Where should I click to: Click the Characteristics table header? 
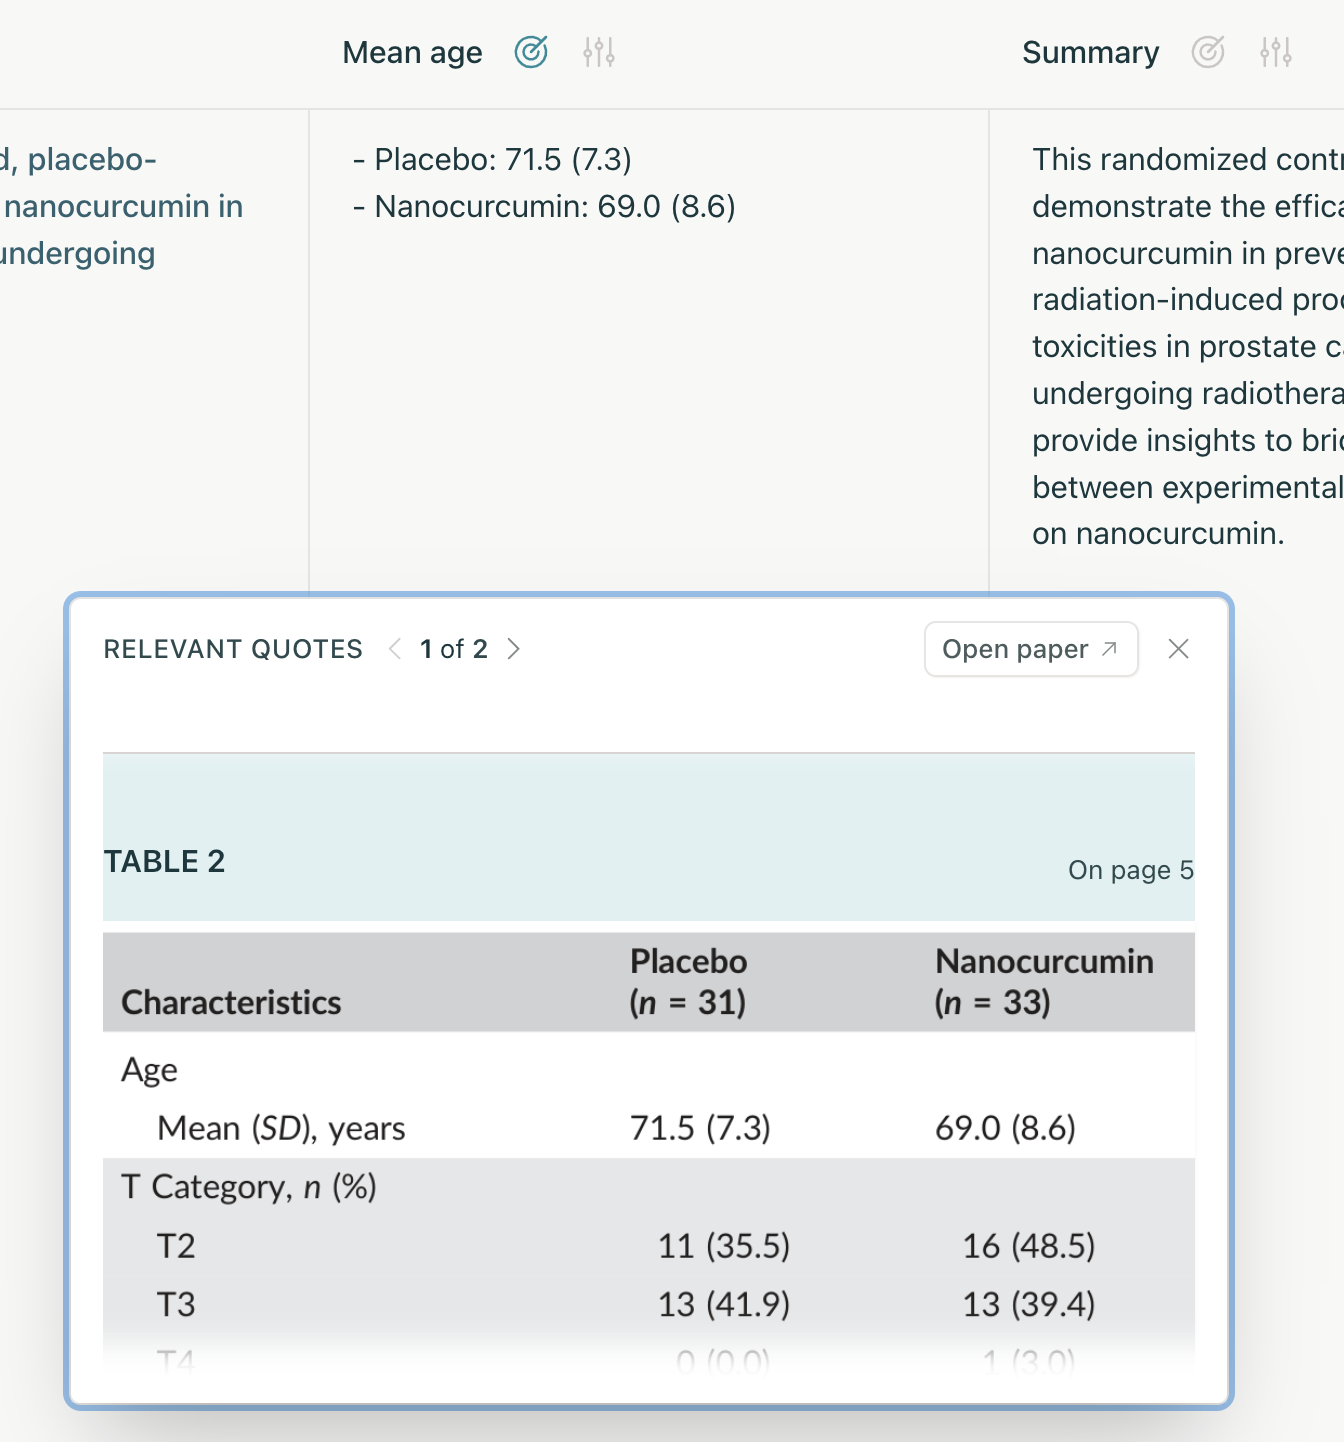coord(231,1002)
